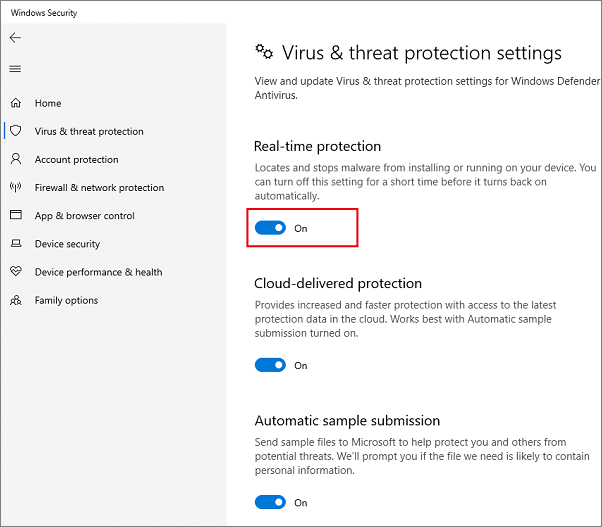Open Family options page
The image size is (602, 527).
pos(66,300)
